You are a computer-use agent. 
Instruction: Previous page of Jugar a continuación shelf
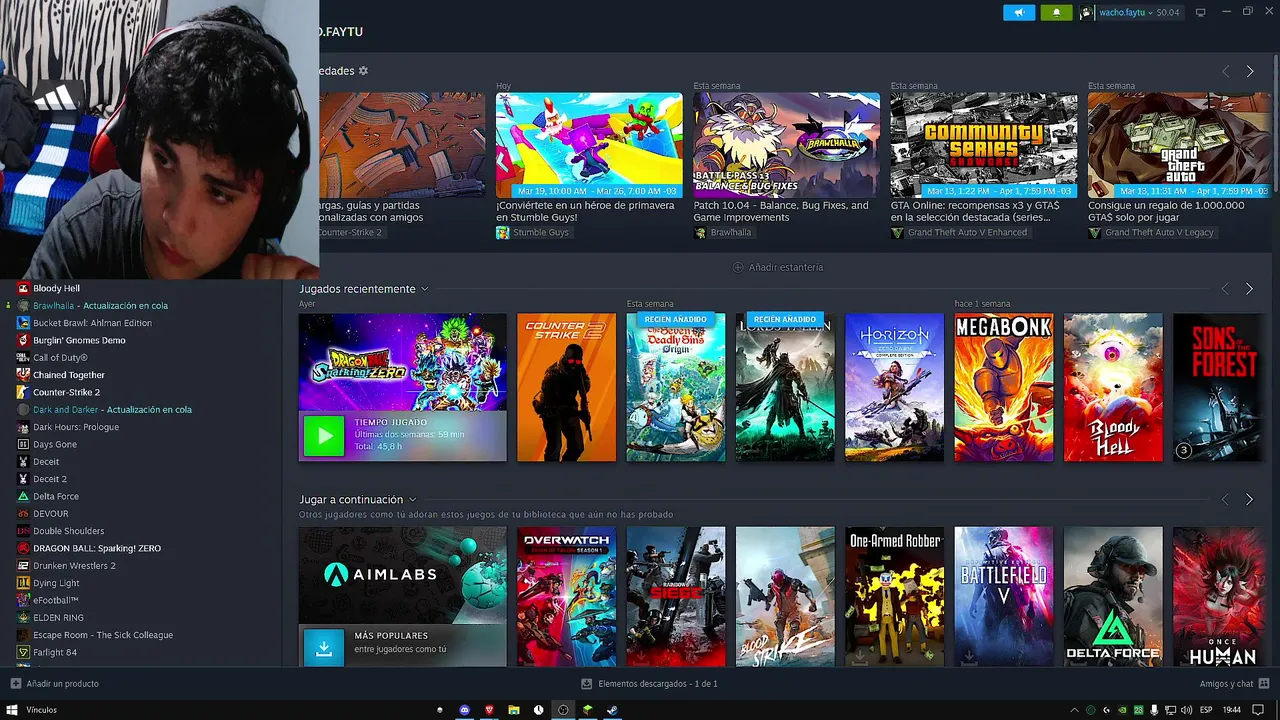click(1225, 499)
